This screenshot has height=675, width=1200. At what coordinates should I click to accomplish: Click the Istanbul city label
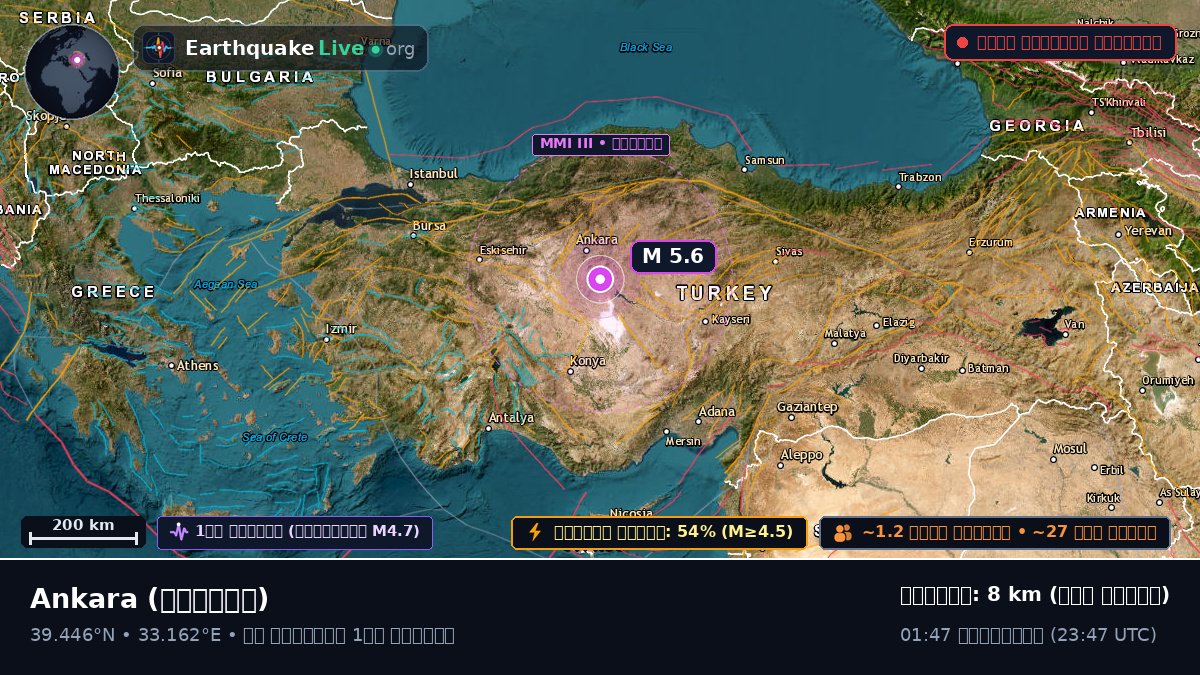pyautogui.click(x=433, y=174)
